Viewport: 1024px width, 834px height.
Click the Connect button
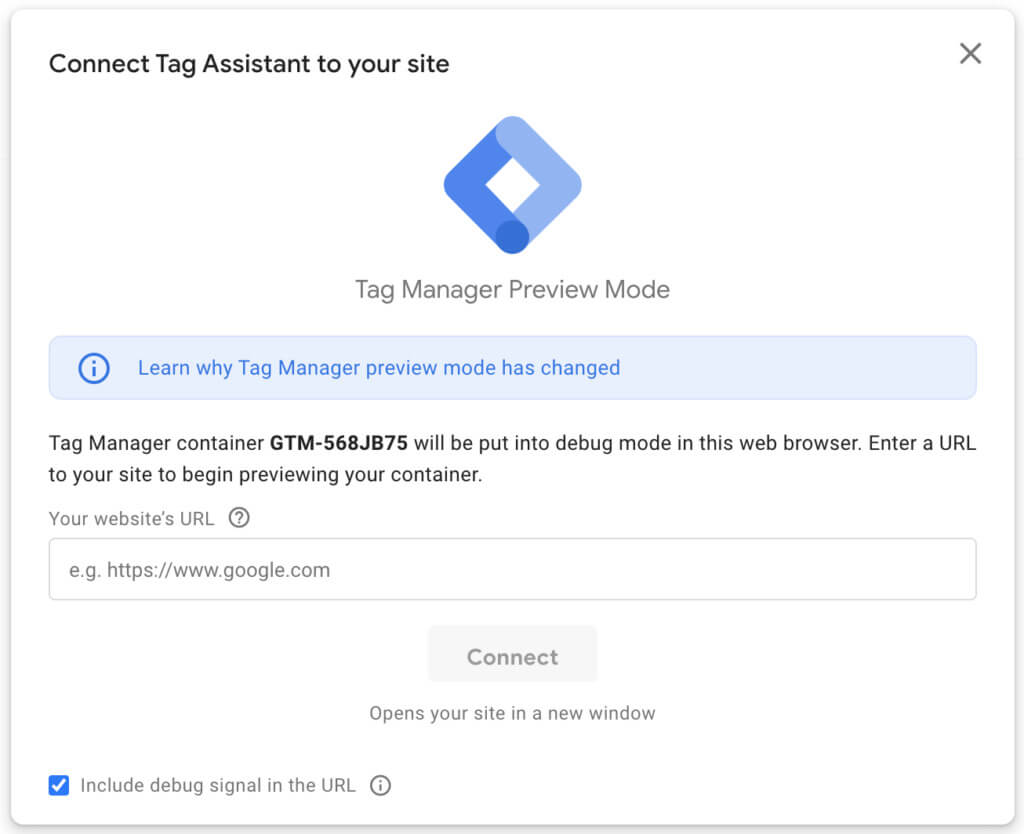(x=512, y=656)
